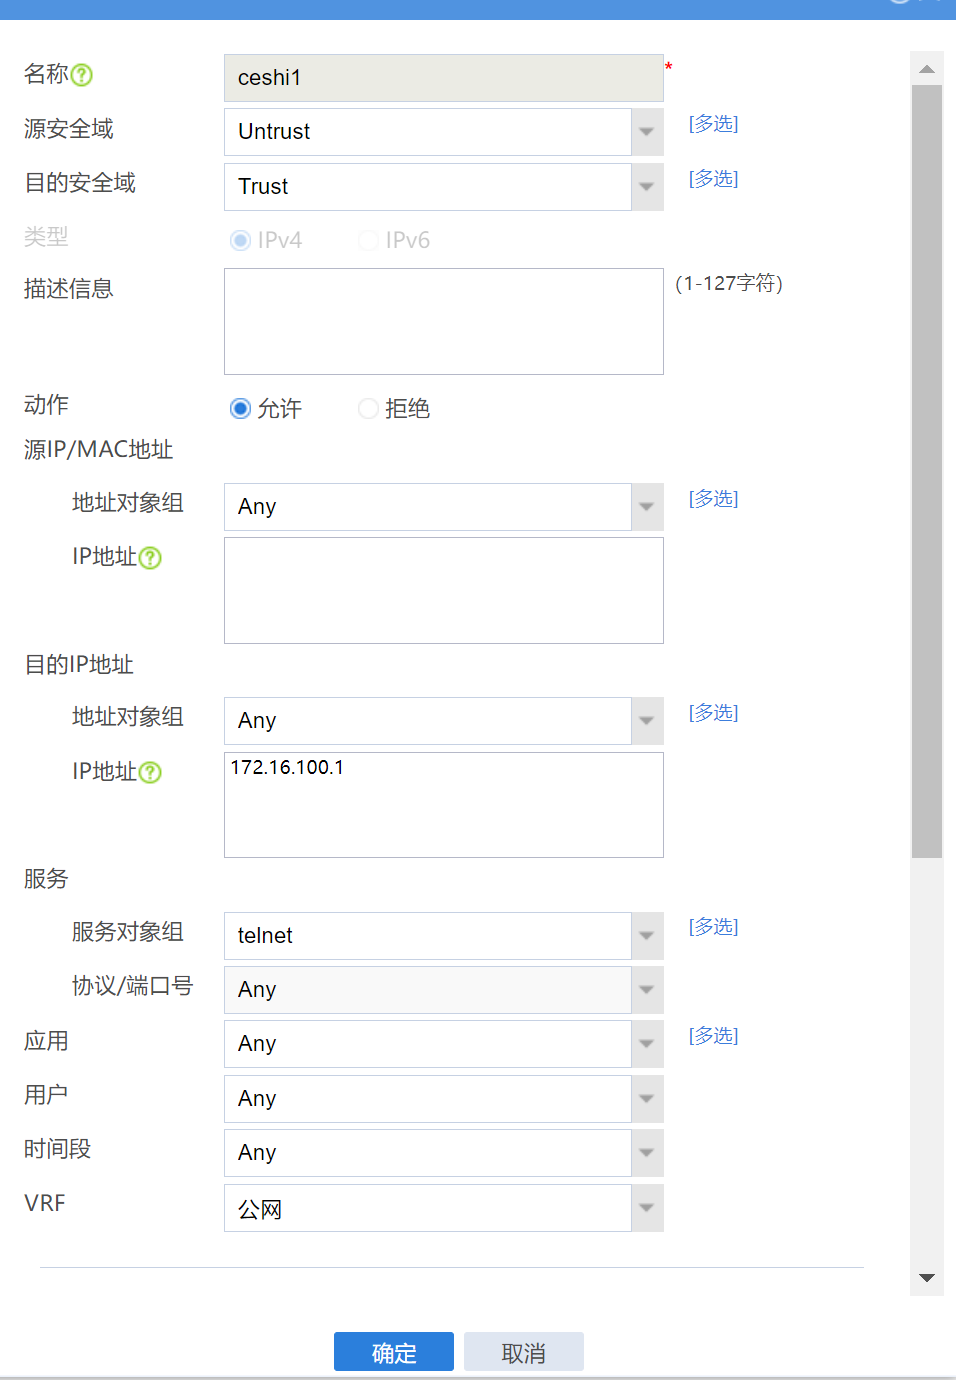This screenshot has height=1380, width=956.
Task: Click help icon beside destination IP地址
Action: pos(150,773)
